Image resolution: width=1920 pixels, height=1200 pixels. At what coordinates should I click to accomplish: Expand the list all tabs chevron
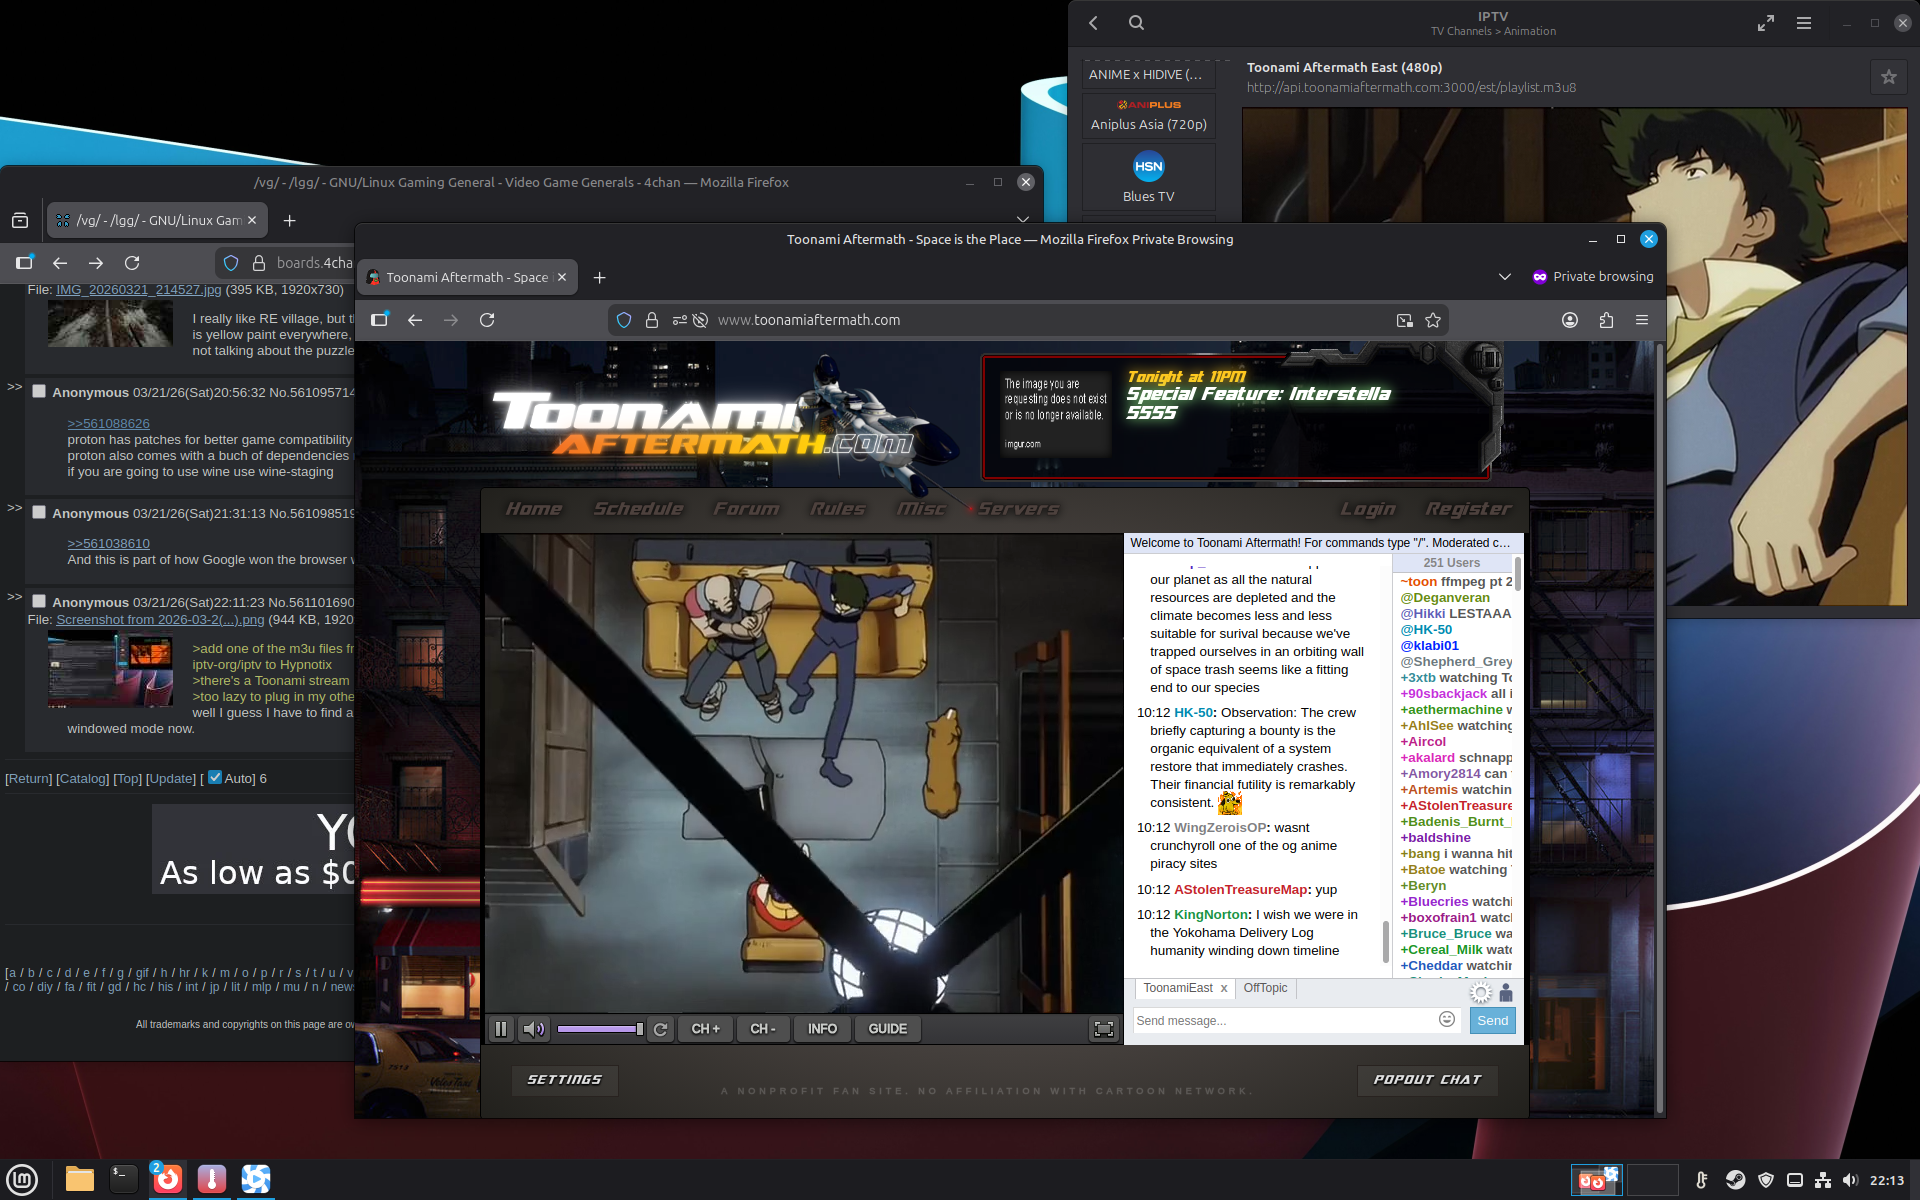tap(1504, 277)
